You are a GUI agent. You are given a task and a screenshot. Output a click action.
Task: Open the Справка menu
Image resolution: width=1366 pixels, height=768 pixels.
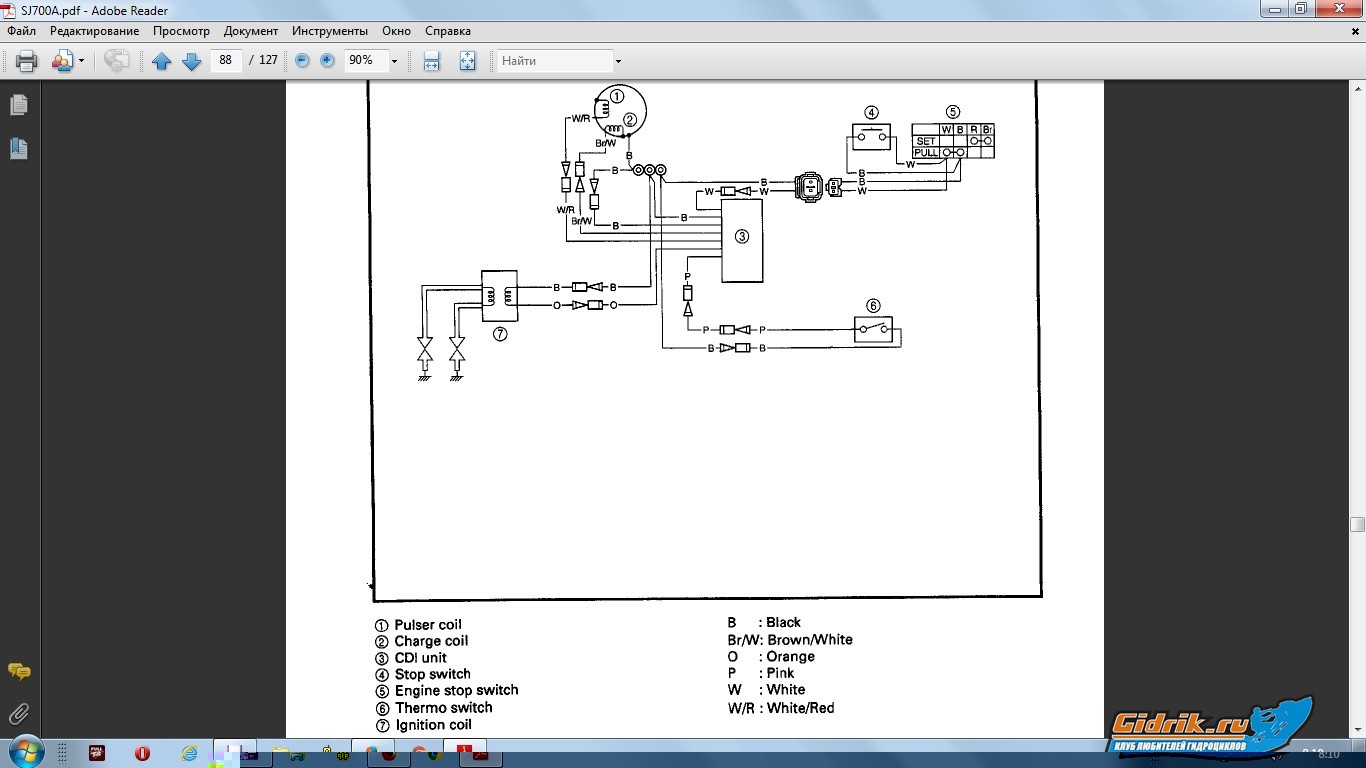coord(447,31)
